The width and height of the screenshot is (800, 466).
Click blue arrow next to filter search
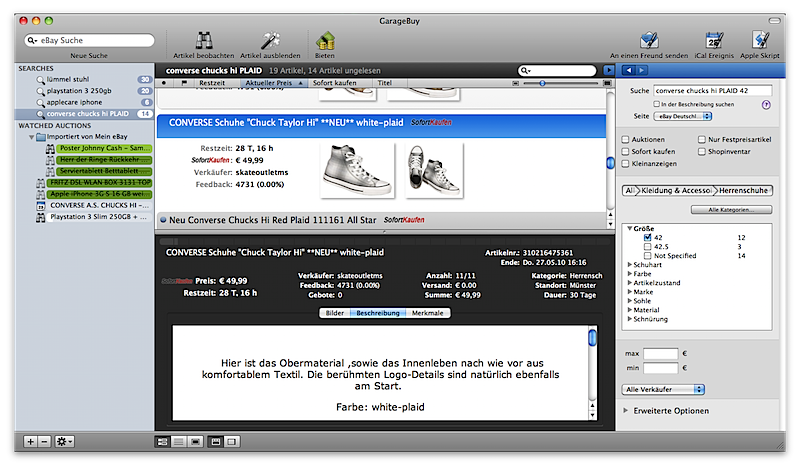(609, 70)
